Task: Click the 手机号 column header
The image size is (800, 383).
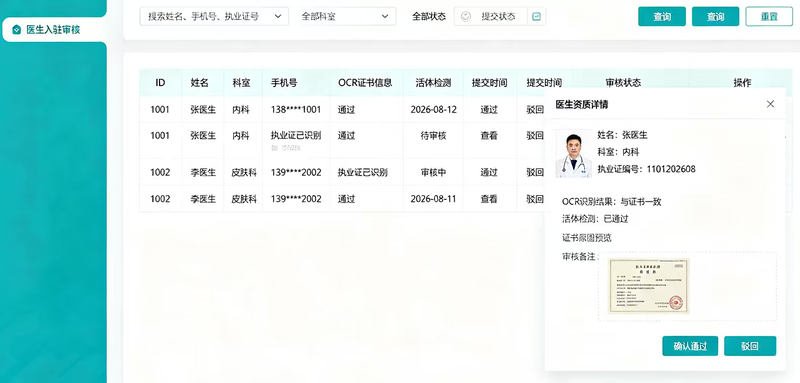Action: point(284,83)
